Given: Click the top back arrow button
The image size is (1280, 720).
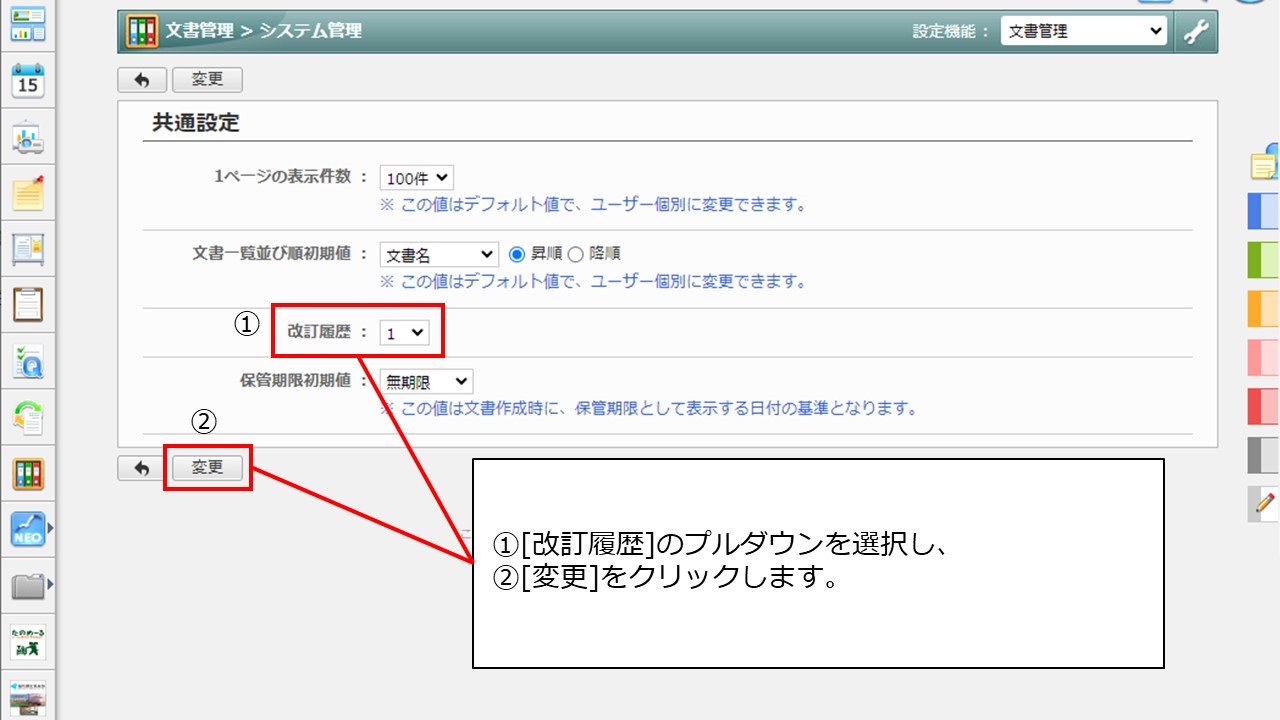Looking at the screenshot, I should (x=142, y=80).
